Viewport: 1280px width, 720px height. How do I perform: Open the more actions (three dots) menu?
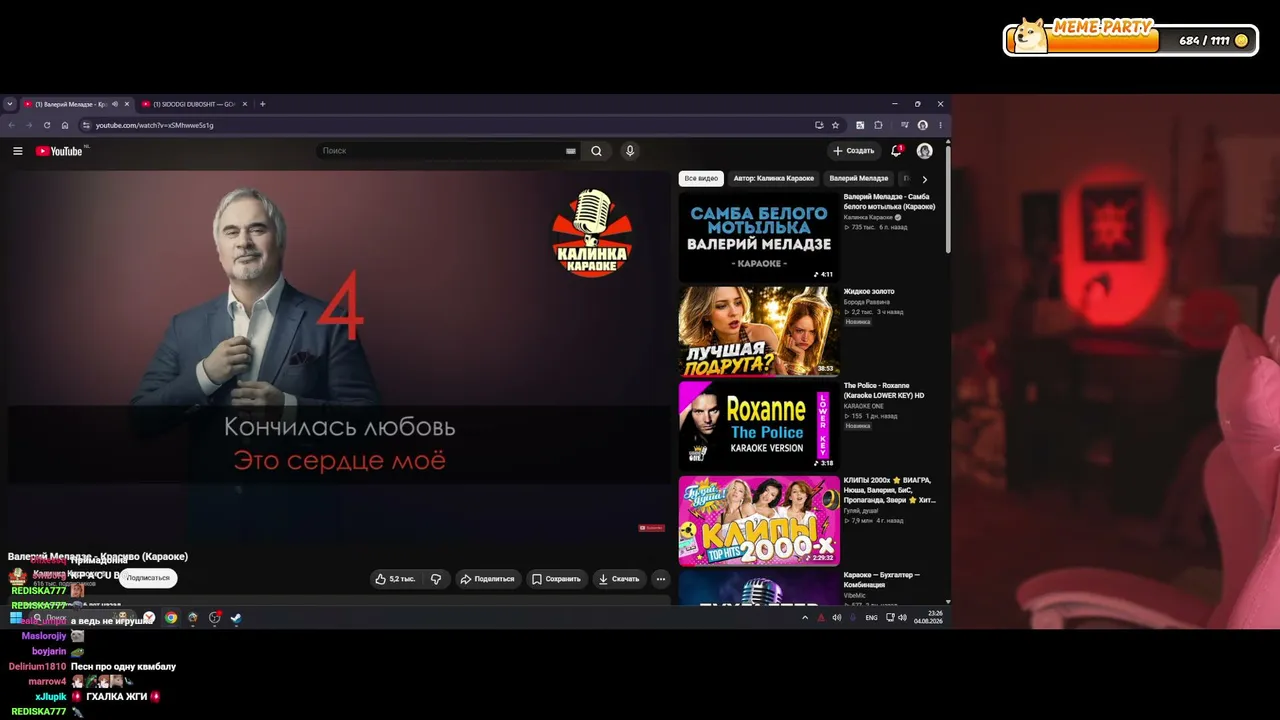(x=660, y=579)
